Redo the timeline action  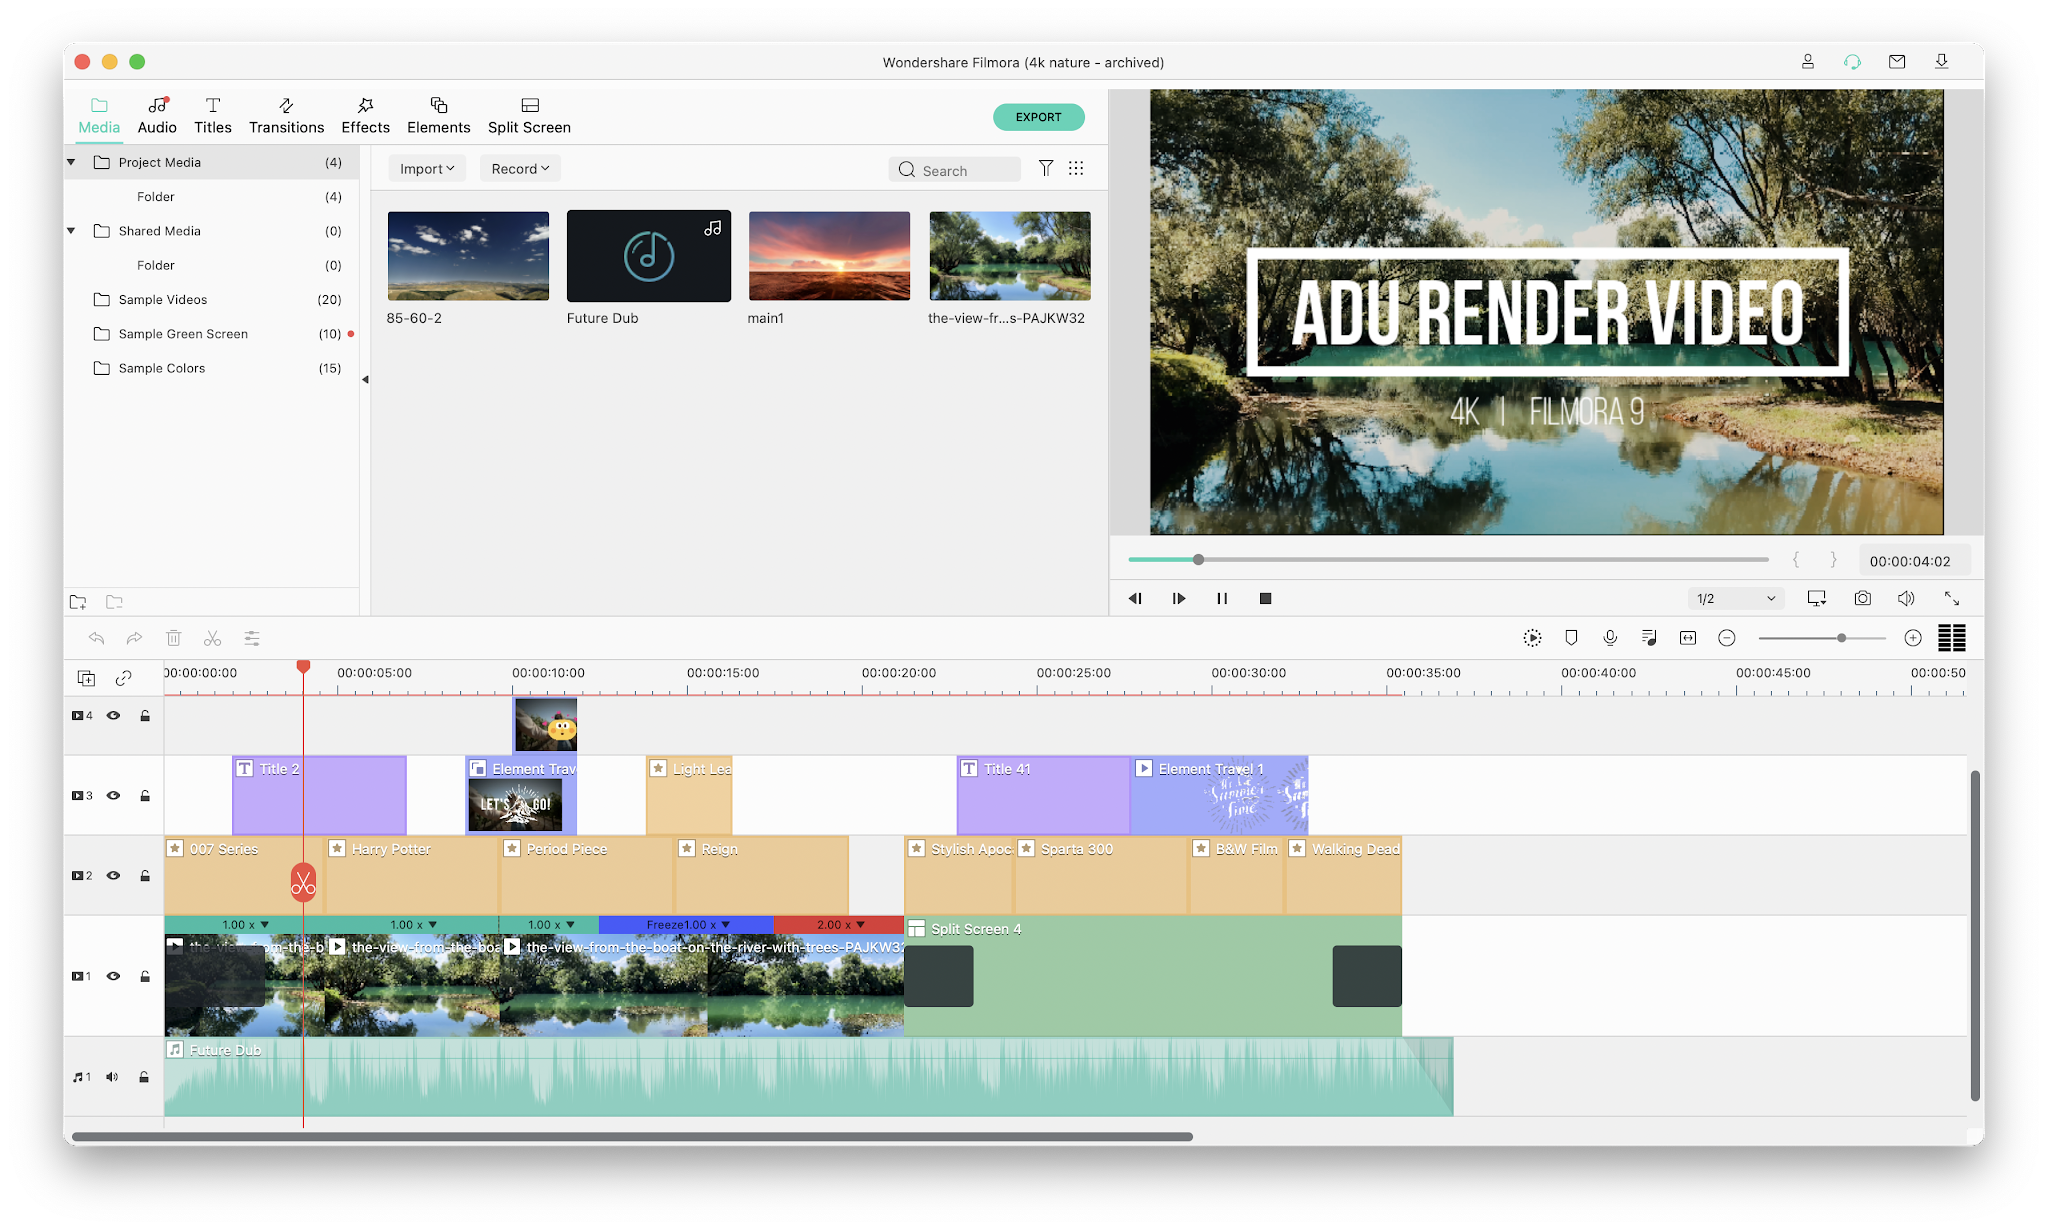(134, 638)
